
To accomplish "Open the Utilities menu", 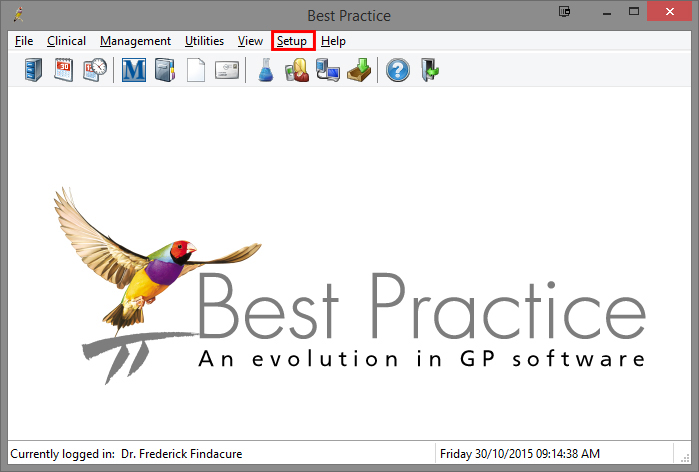I will [x=204, y=41].
